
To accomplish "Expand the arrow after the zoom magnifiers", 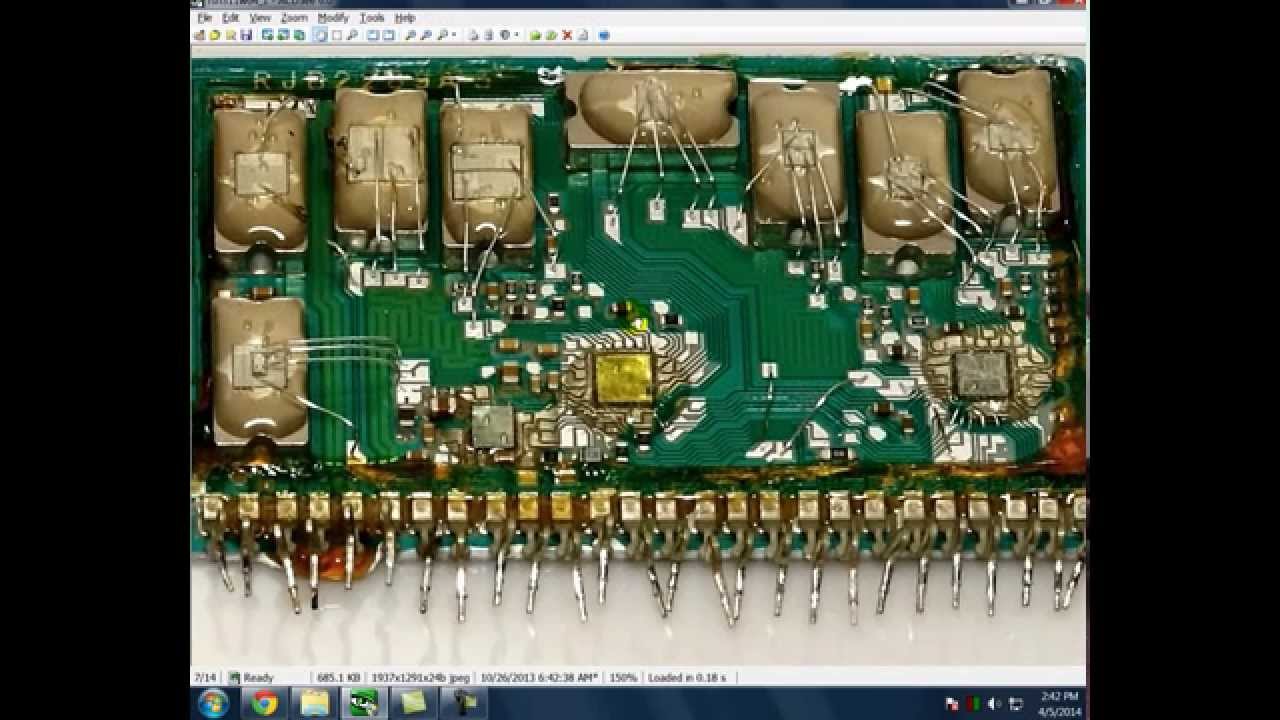I will (x=454, y=35).
